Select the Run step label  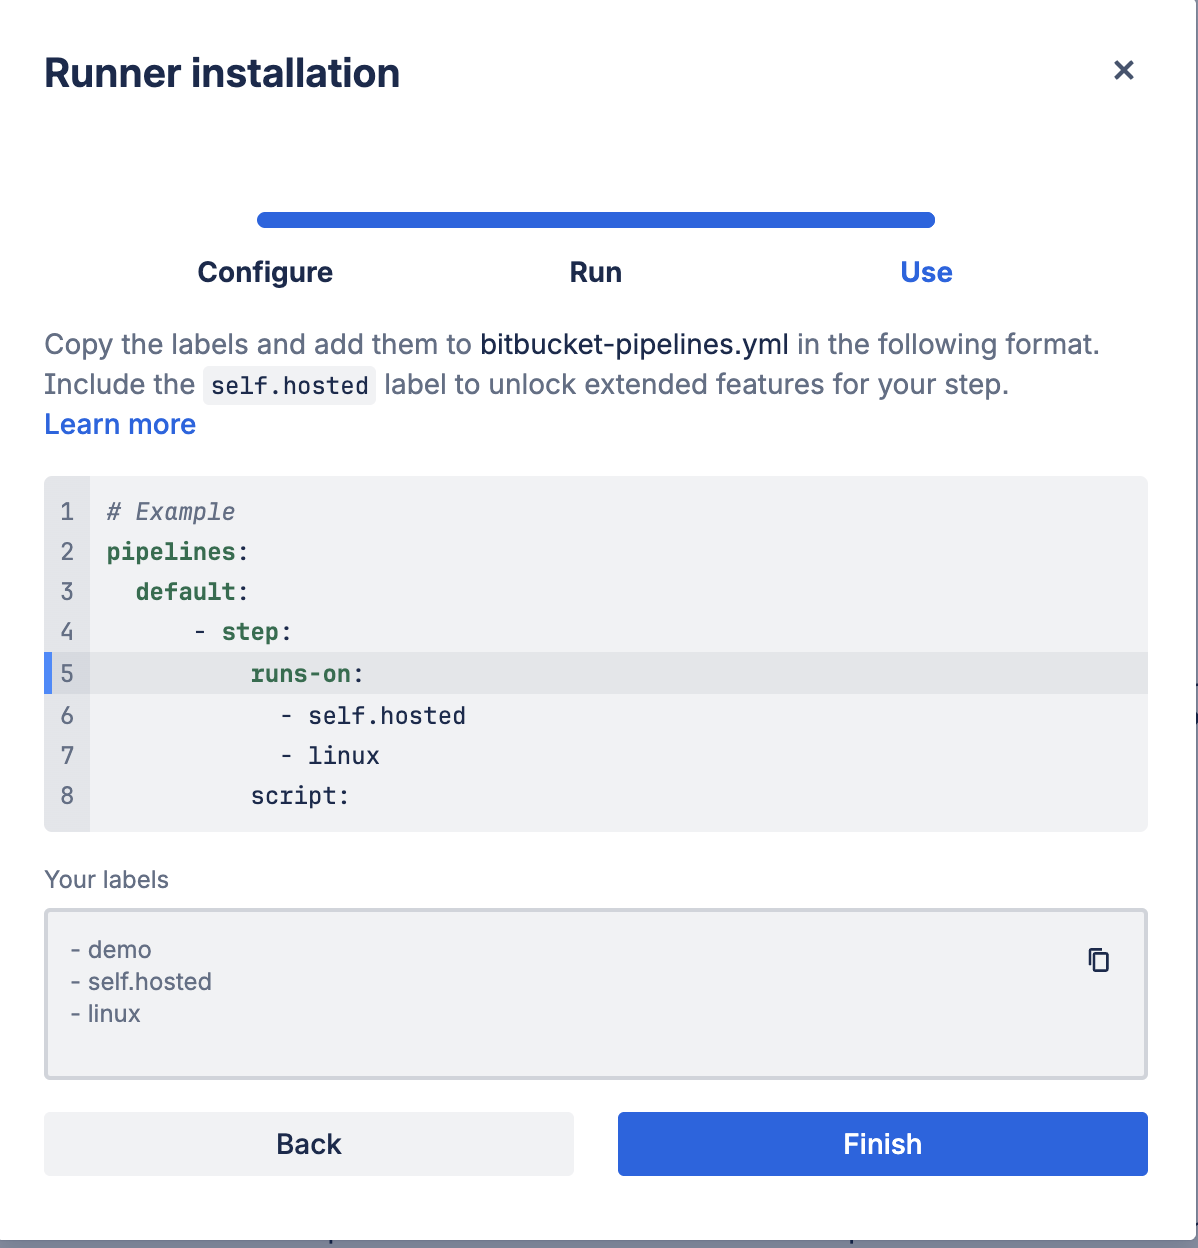point(595,272)
